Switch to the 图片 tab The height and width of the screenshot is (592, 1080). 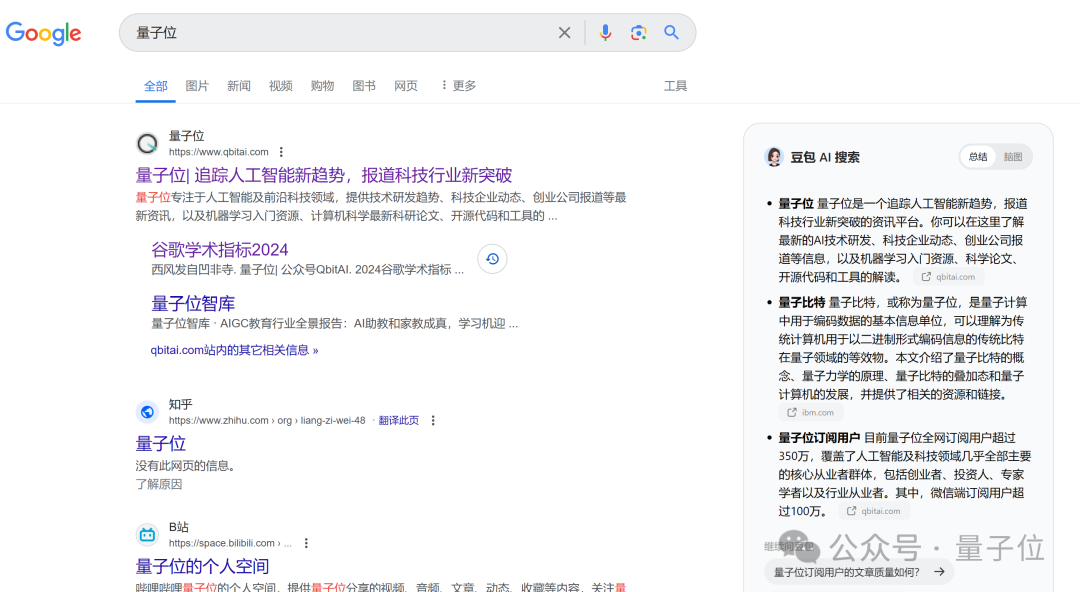[197, 86]
